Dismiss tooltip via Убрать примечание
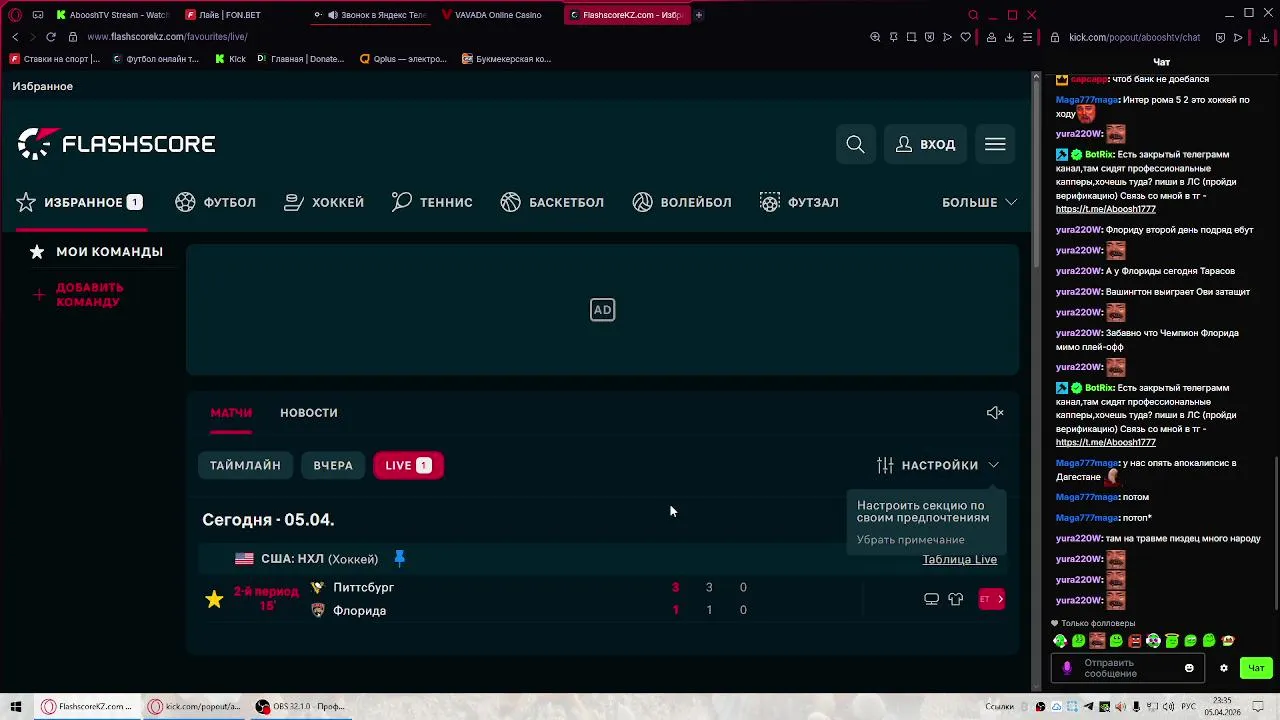Image resolution: width=1280 pixels, height=720 pixels. point(911,540)
